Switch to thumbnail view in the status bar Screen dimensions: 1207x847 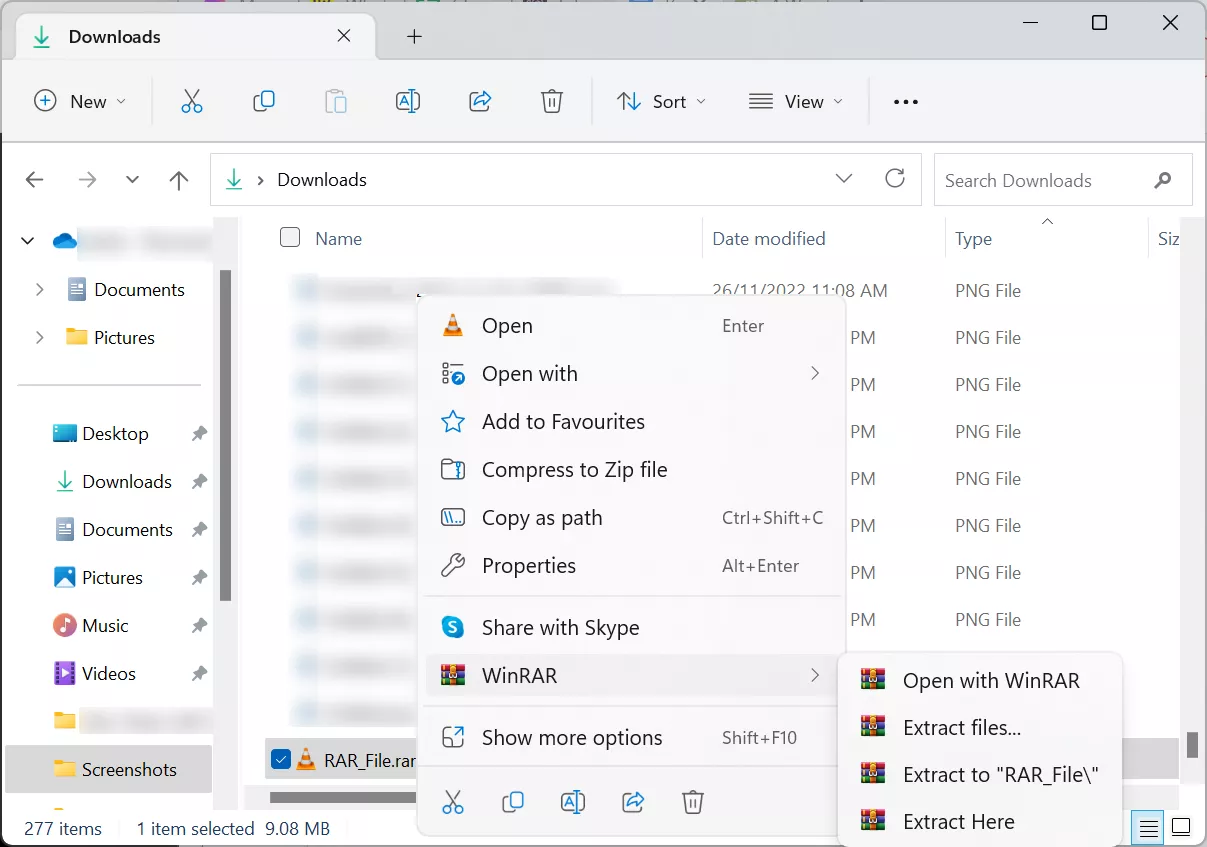1181,828
